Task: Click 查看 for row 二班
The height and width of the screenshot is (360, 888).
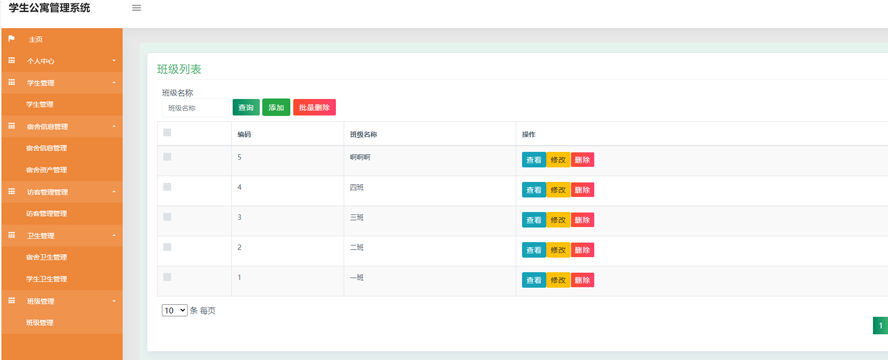Action: coord(534,250)
